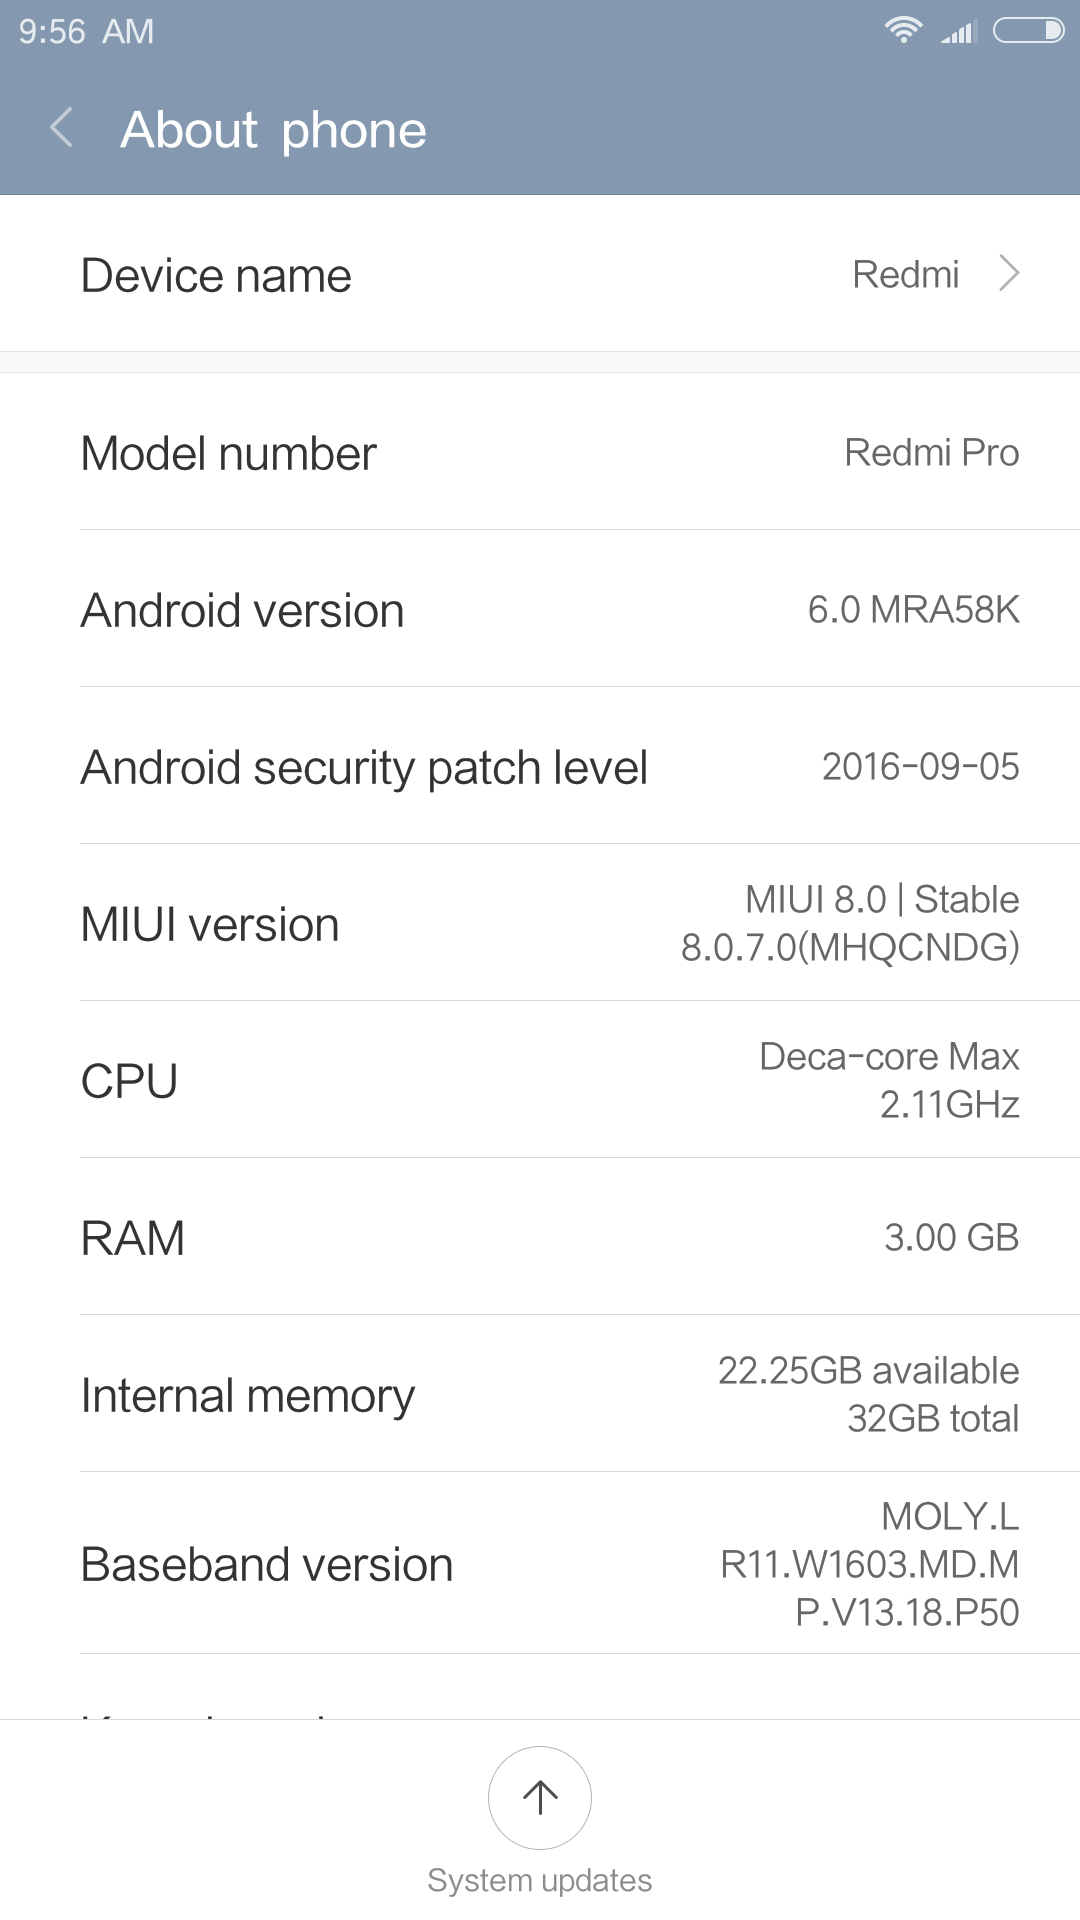Tap the battery indicator icon

(x=1028, y=31)
